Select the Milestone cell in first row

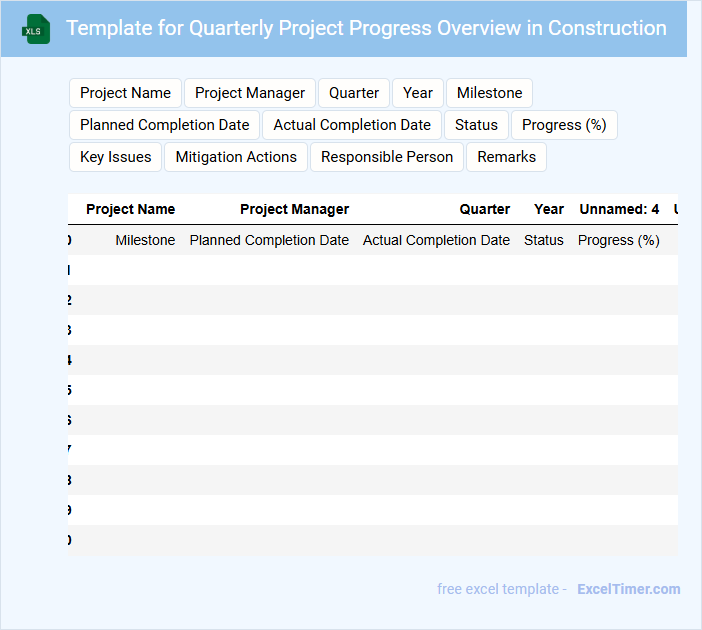tap(145, 240)
